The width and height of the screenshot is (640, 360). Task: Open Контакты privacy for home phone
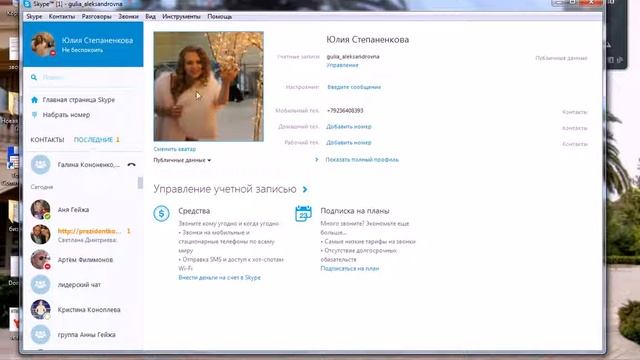pyautogui.click(x=575, y=128)
